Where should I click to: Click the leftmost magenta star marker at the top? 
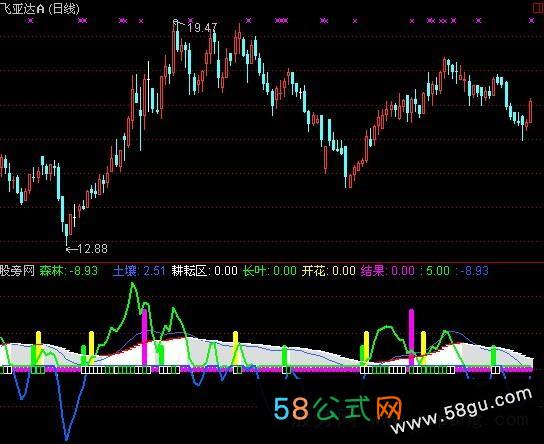31,21
